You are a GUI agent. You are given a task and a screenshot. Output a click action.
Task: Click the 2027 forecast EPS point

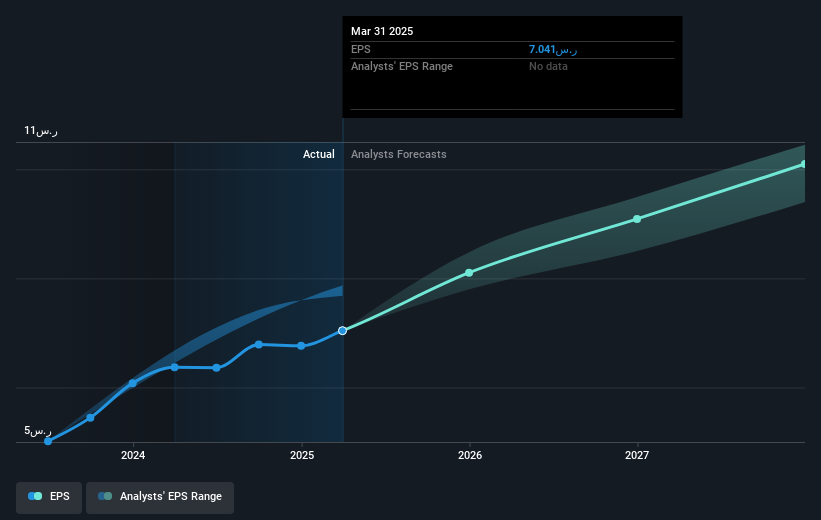pyautogui.click(x=637, y=219)
